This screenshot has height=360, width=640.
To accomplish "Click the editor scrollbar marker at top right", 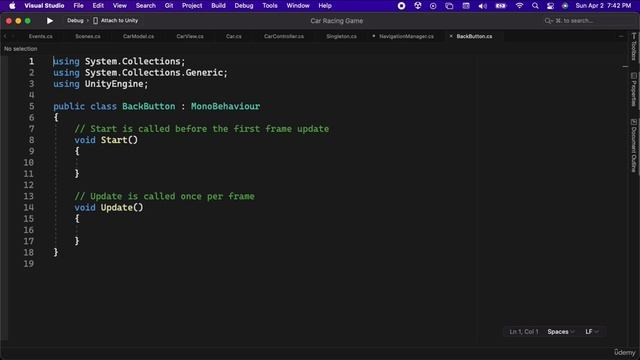I will point(625,67).
